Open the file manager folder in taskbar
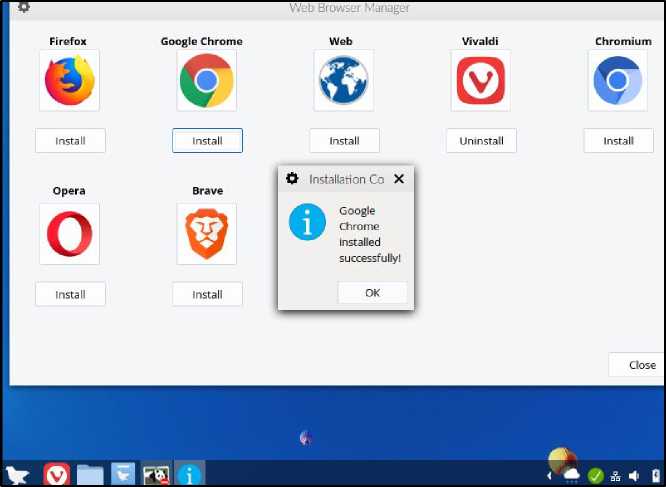This screenshot has height=487, width=666. pos(90,475)
